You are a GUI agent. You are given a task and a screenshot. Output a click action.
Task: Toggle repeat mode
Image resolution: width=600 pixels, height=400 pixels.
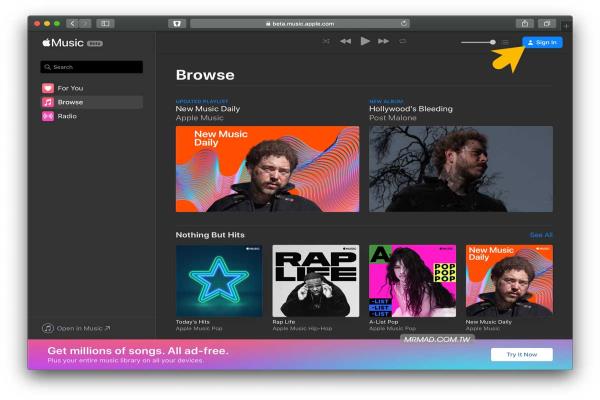click(403, 41)
